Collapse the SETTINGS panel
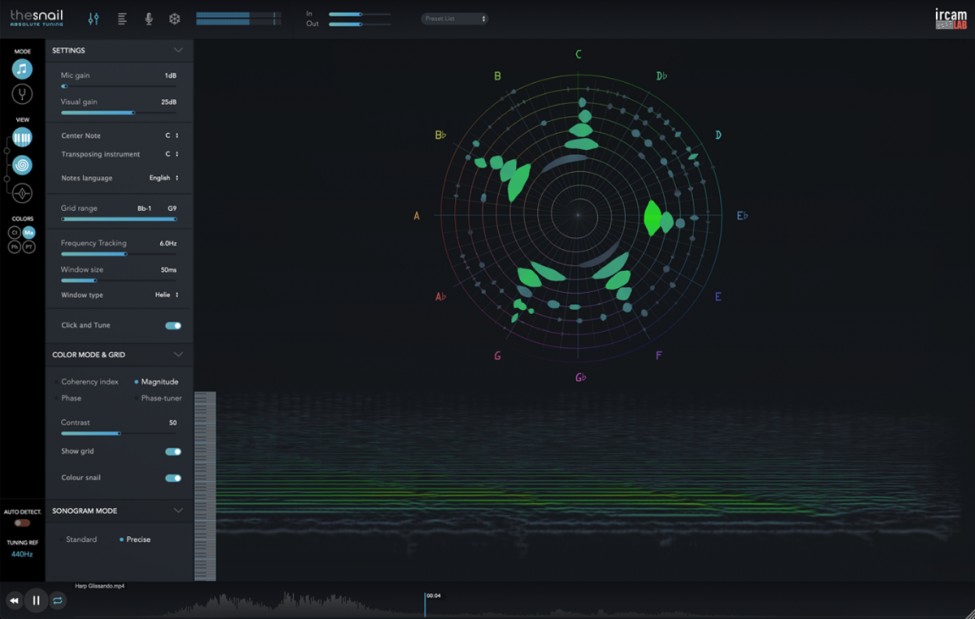This screenshot has width=975, height=619. pos(180,50)
